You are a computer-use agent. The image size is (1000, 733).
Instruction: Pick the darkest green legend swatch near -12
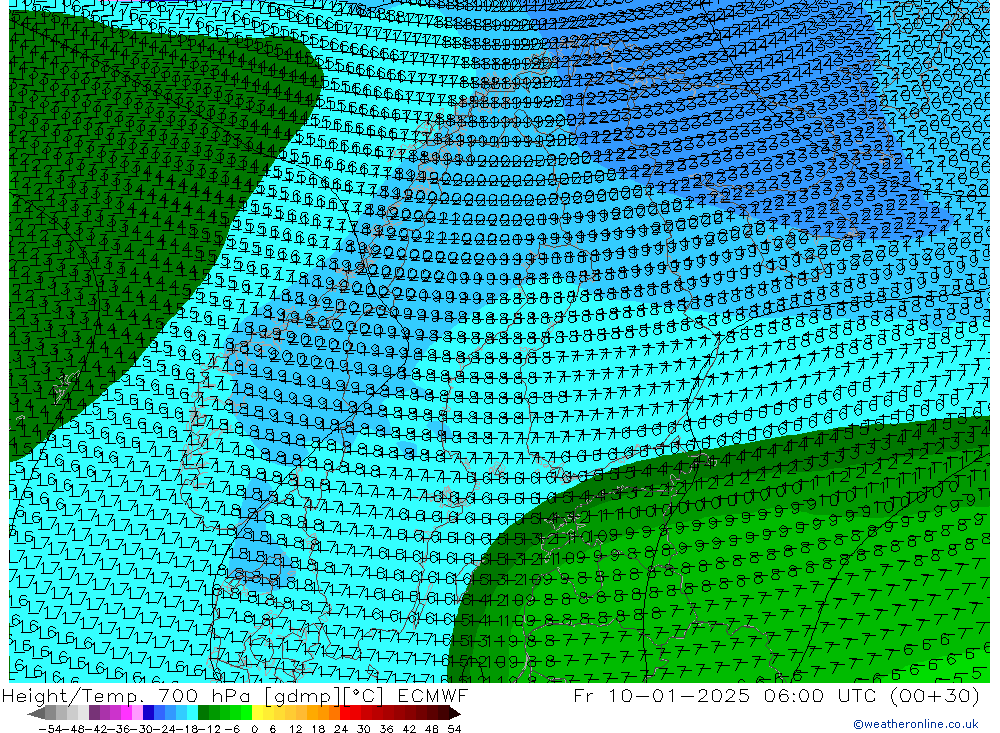203,713
